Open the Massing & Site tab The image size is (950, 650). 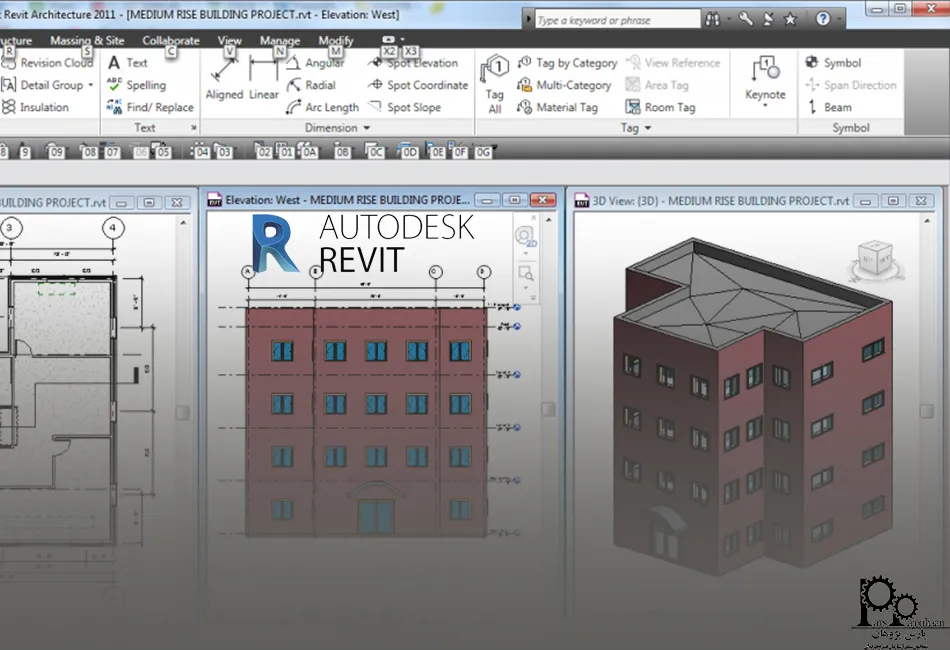pyautogui.click(x=87, y=41)
